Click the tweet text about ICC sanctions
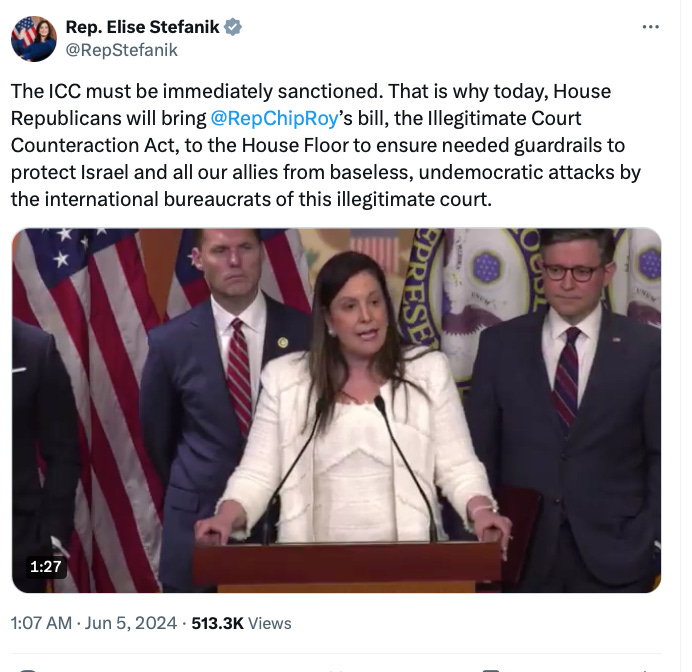Image resolution: width=692 pixels, height=672 pixels. (x=326, y=145)
